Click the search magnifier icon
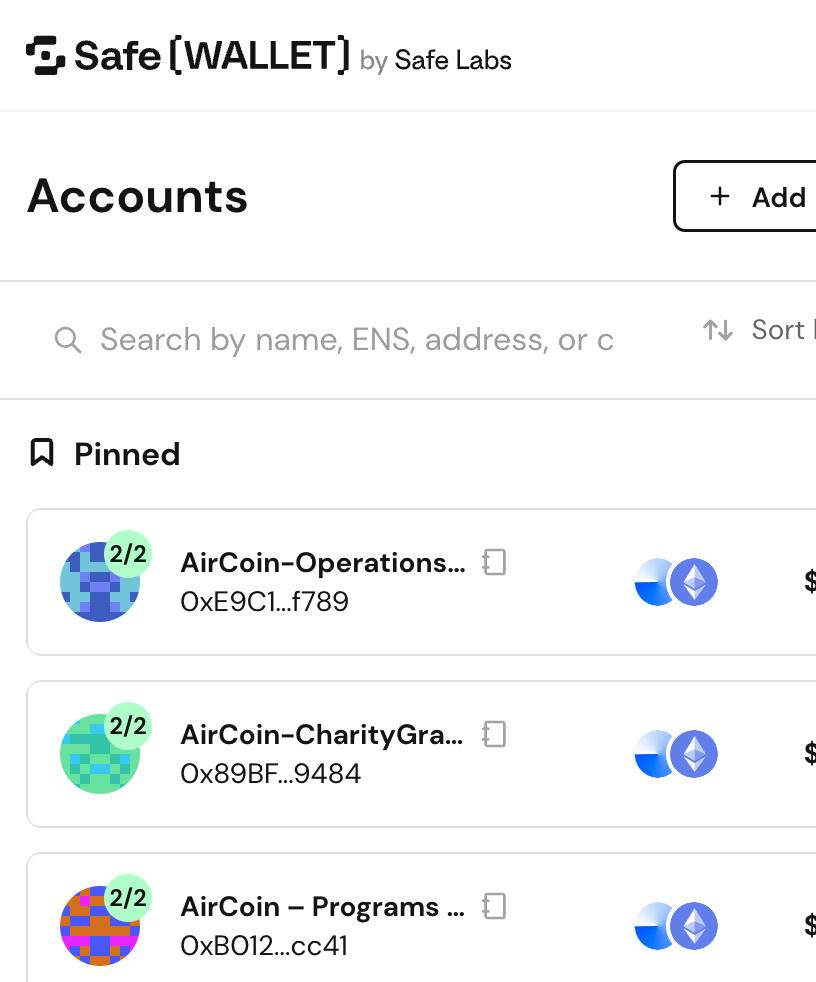The width and height of the screenshot is (816, 982). [67, 340]
